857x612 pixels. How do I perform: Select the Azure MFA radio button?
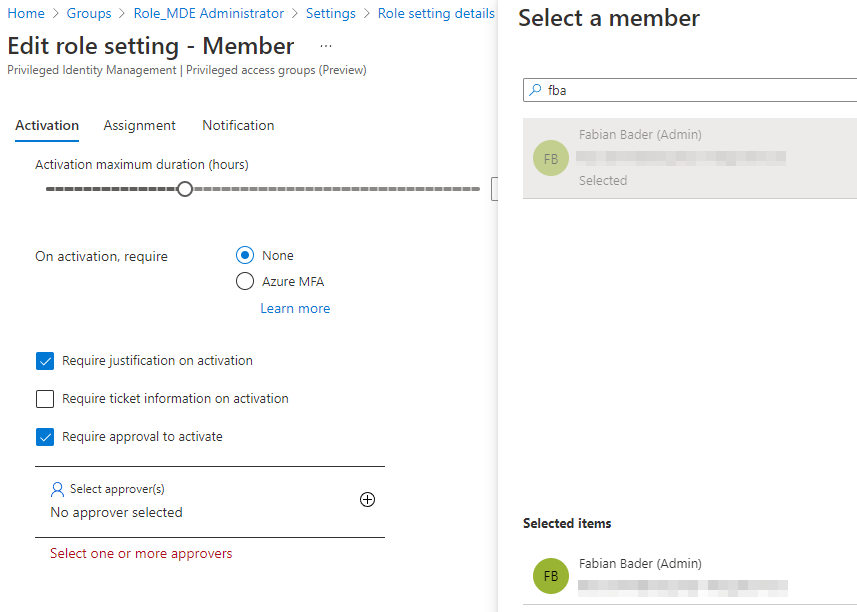(245, 281)
